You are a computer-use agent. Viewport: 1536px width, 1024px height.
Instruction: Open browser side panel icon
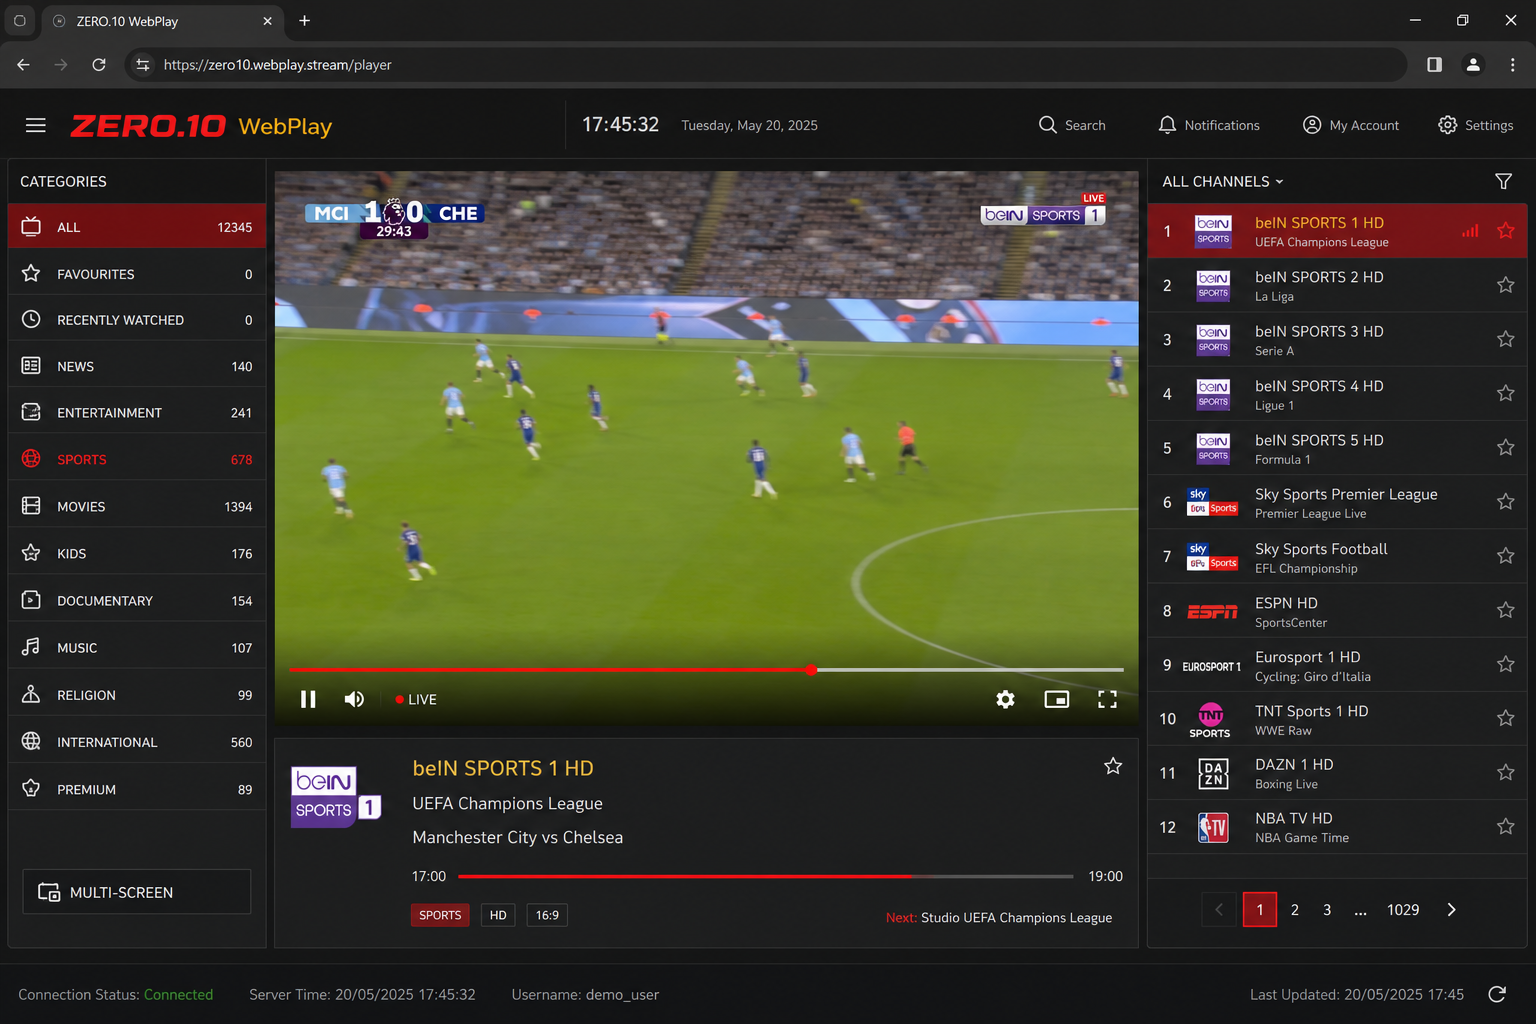[1434, 65]
